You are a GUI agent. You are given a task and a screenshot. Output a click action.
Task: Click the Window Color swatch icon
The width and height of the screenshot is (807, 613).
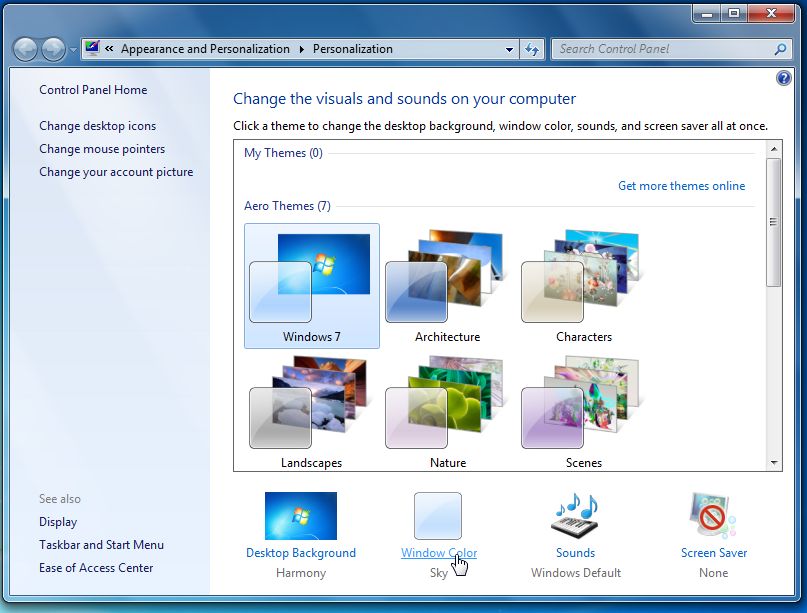pos(437,516)
